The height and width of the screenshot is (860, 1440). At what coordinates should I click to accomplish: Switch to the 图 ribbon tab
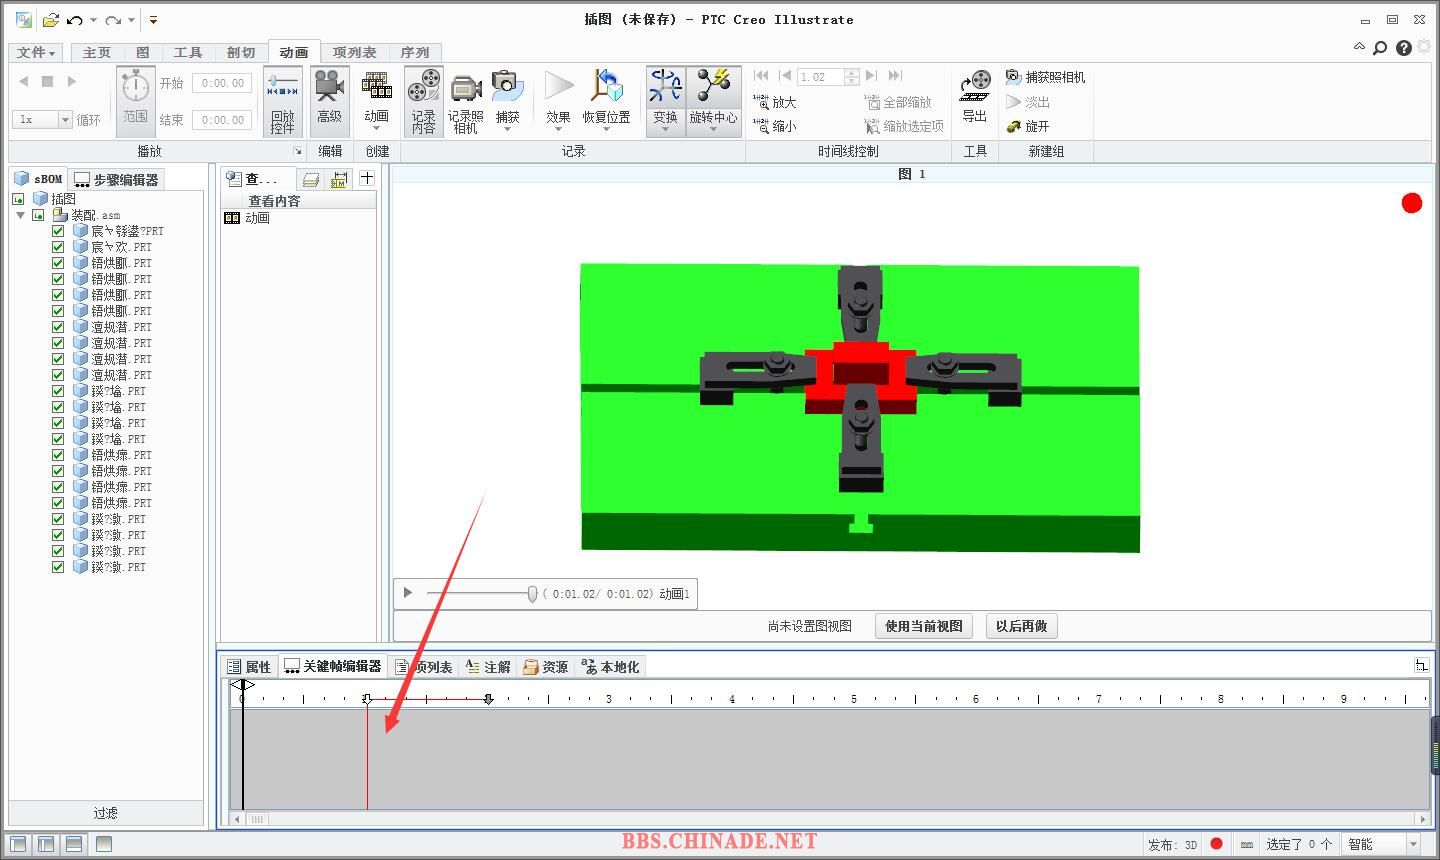143,52
